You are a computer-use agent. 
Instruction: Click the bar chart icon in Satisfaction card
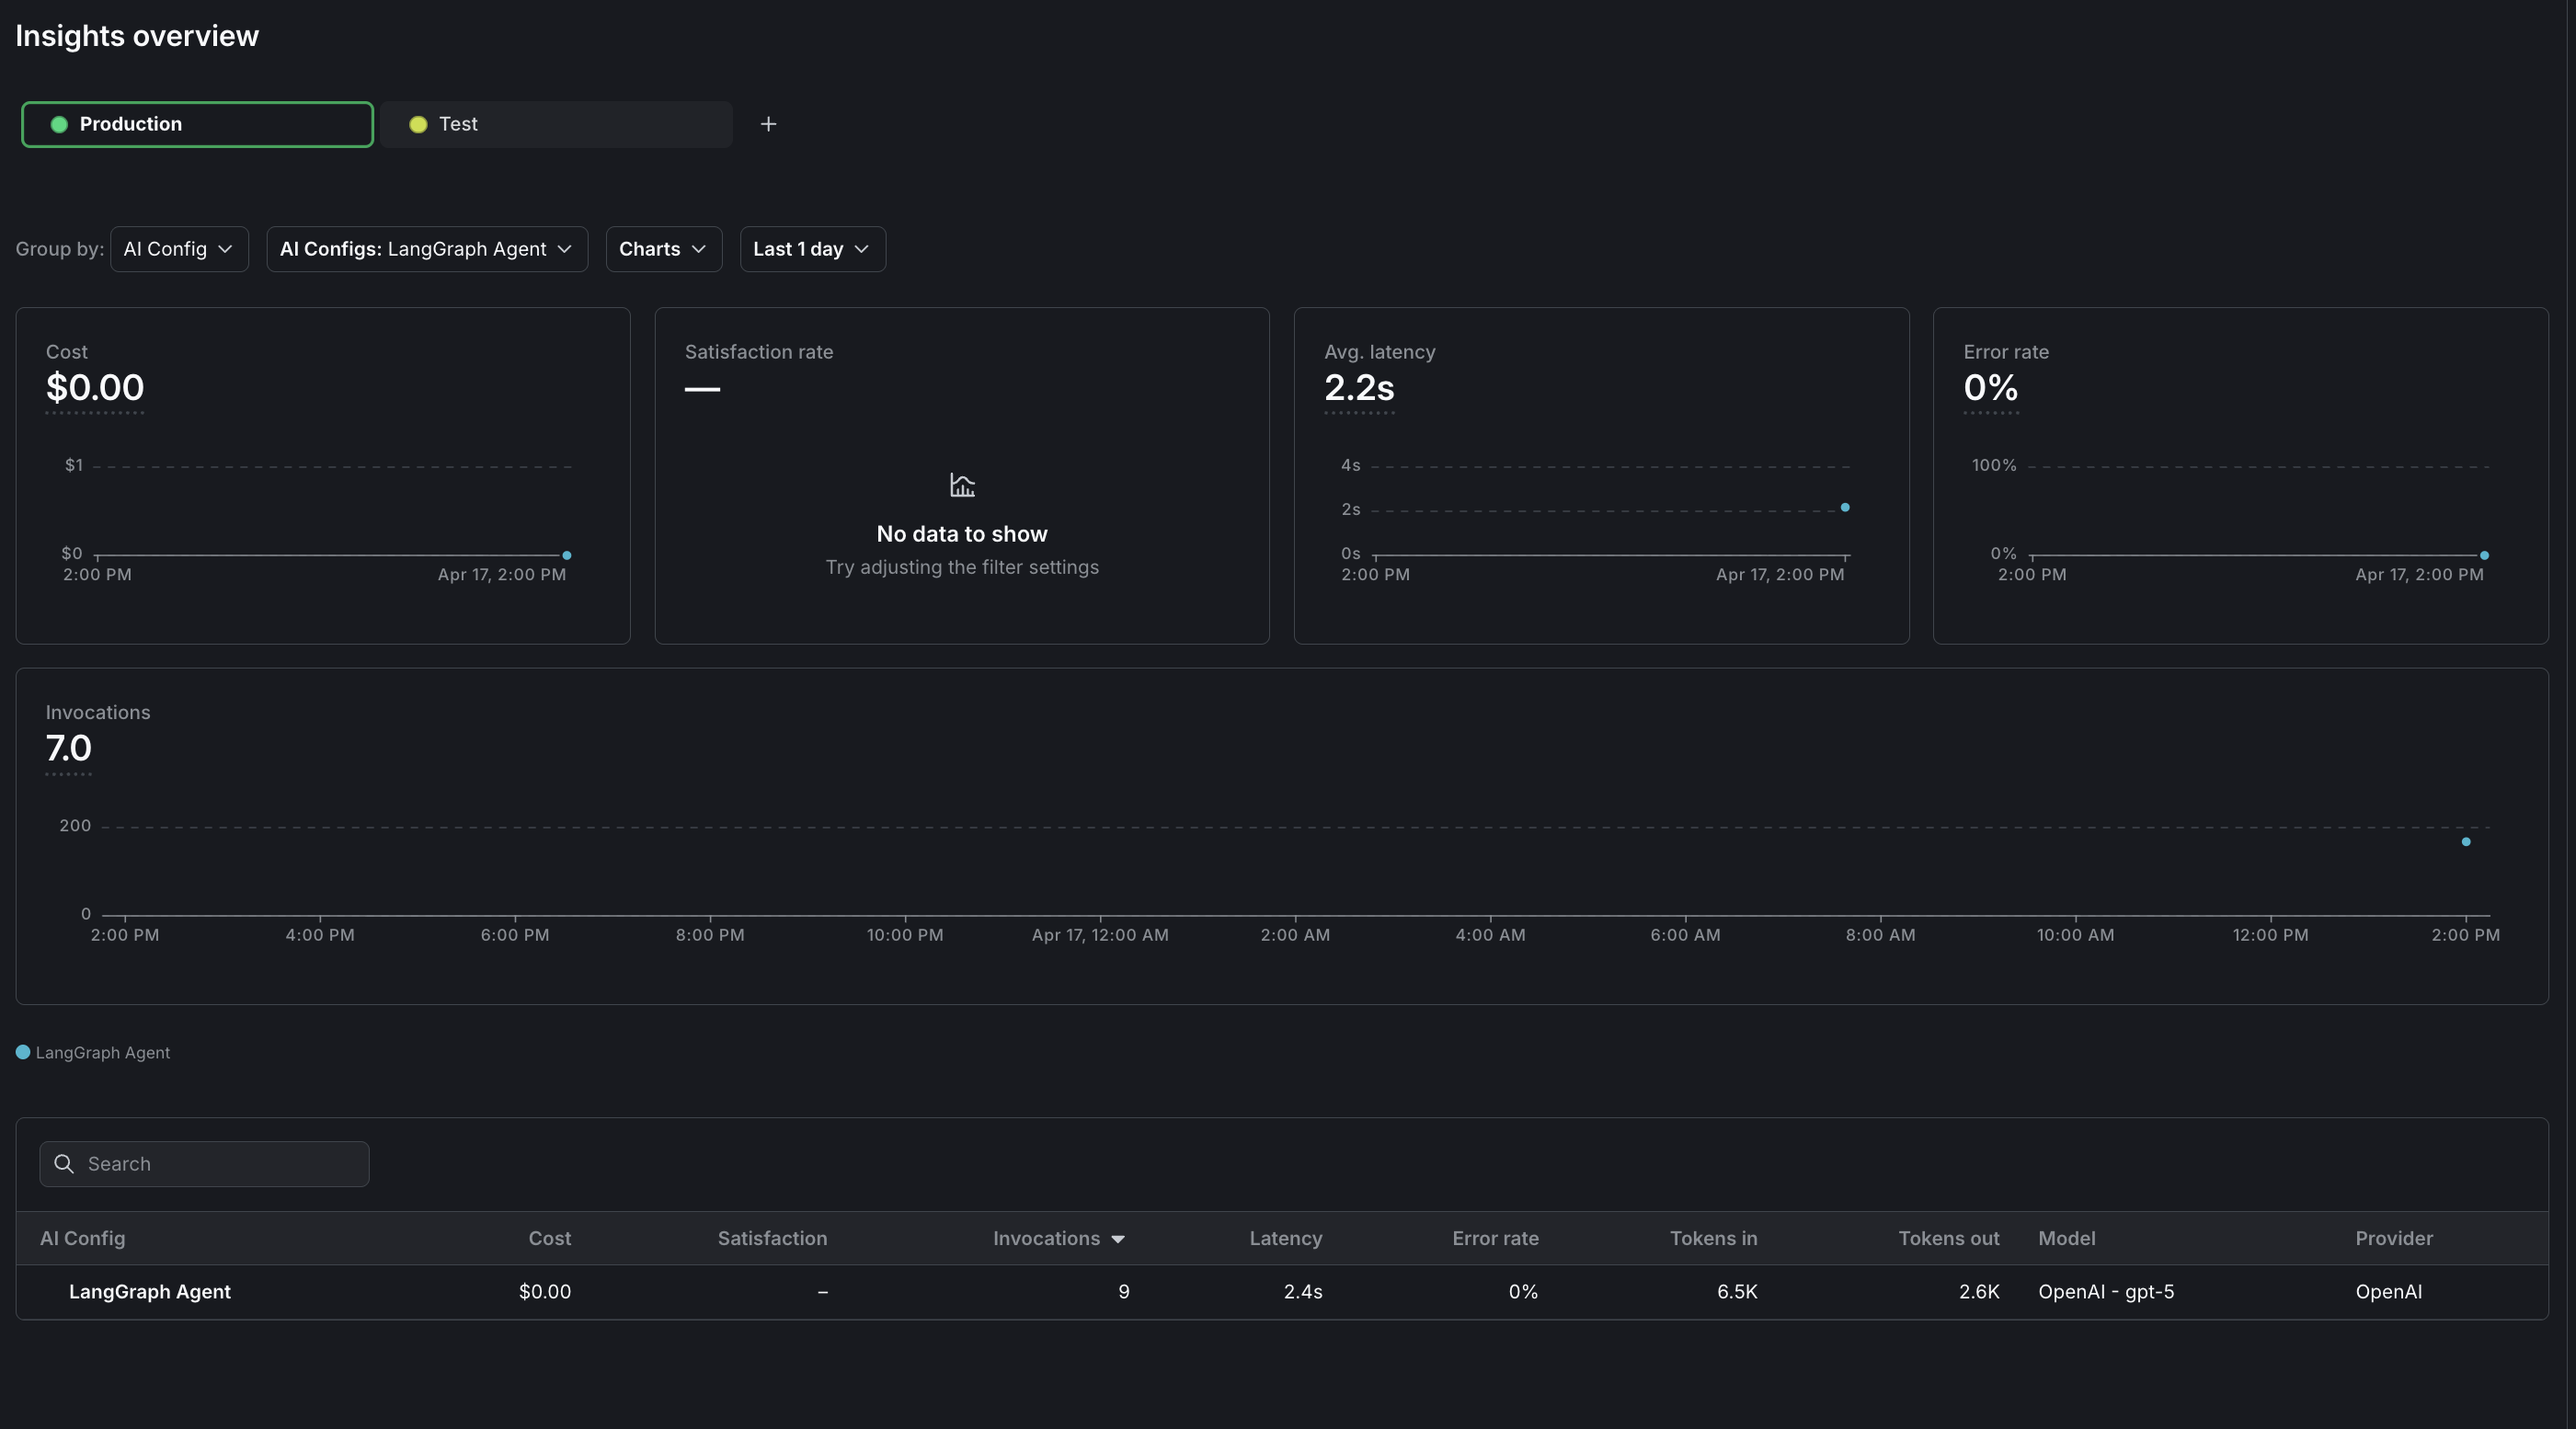coord(961,486)
